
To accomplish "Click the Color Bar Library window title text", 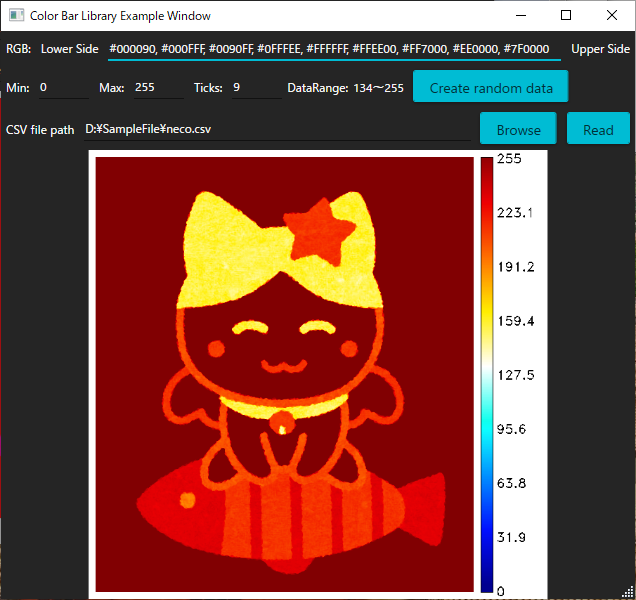I will [120, 16].
